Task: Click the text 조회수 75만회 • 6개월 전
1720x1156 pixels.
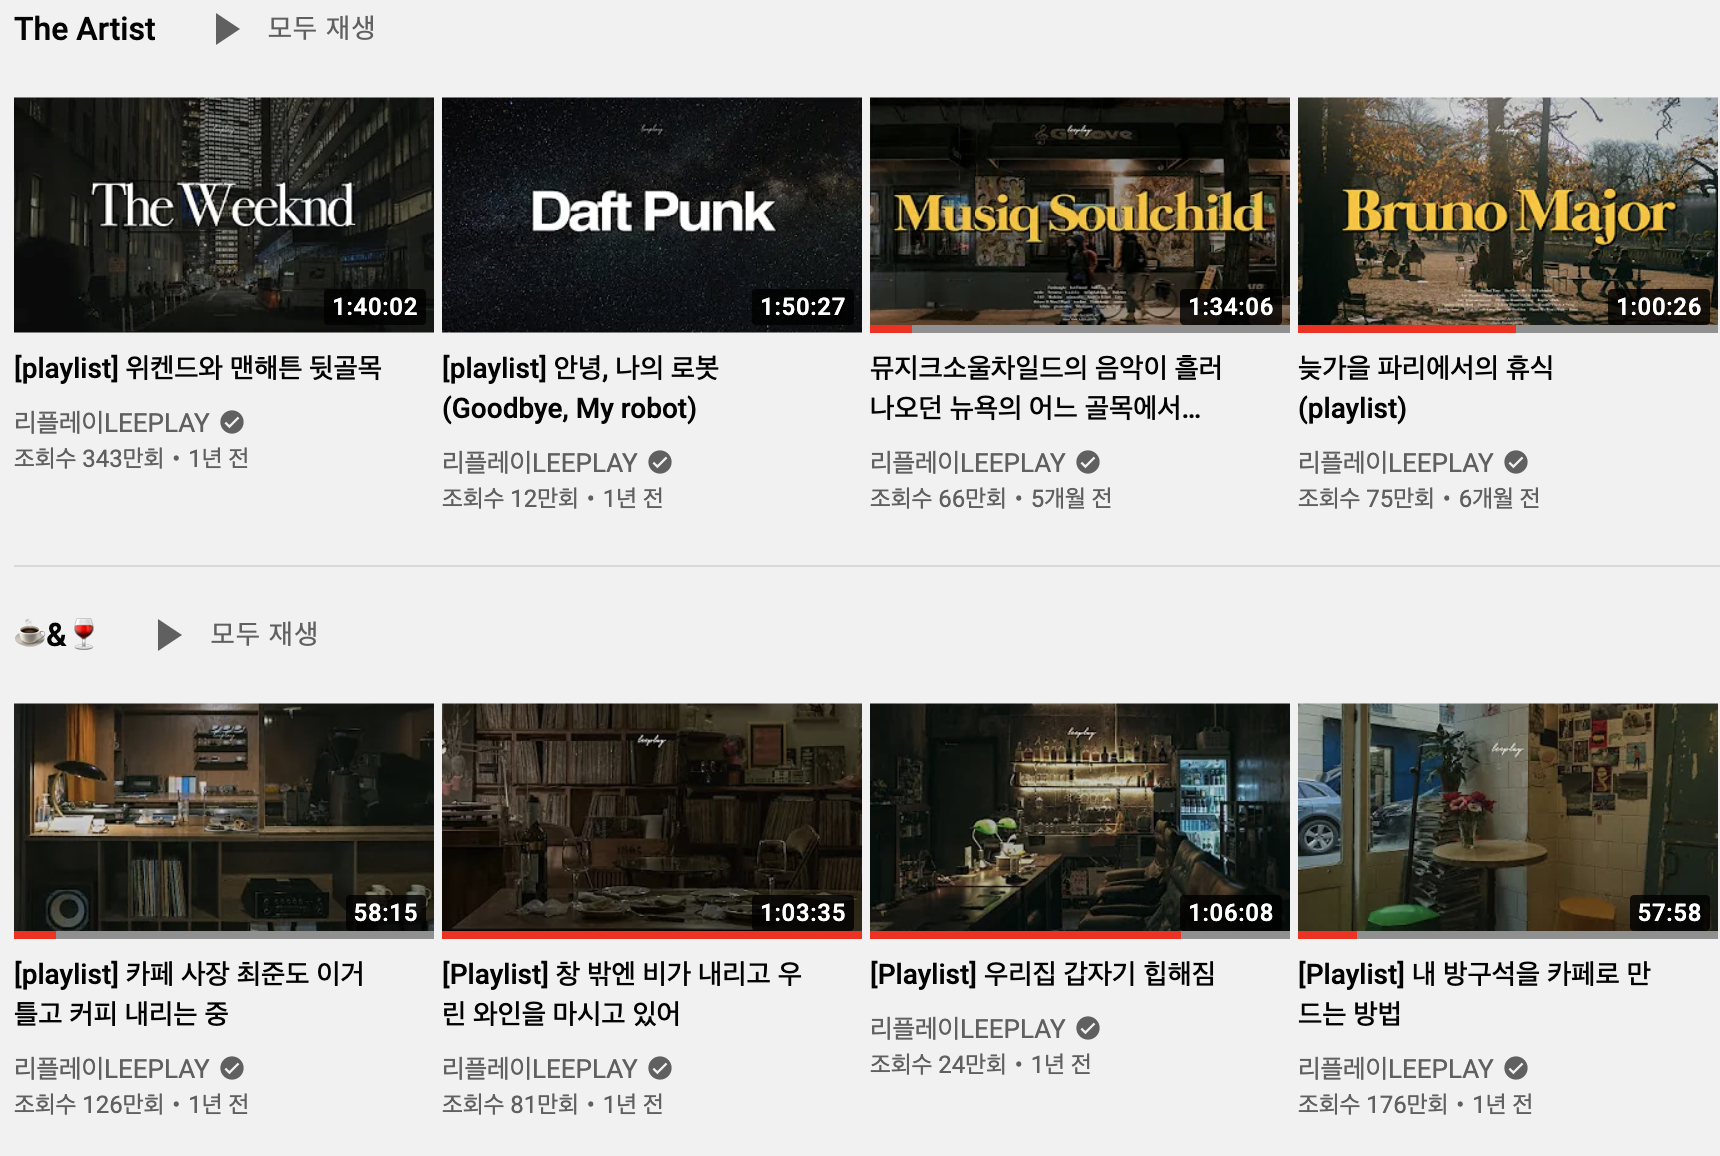Action: [x=1419, y=498]
